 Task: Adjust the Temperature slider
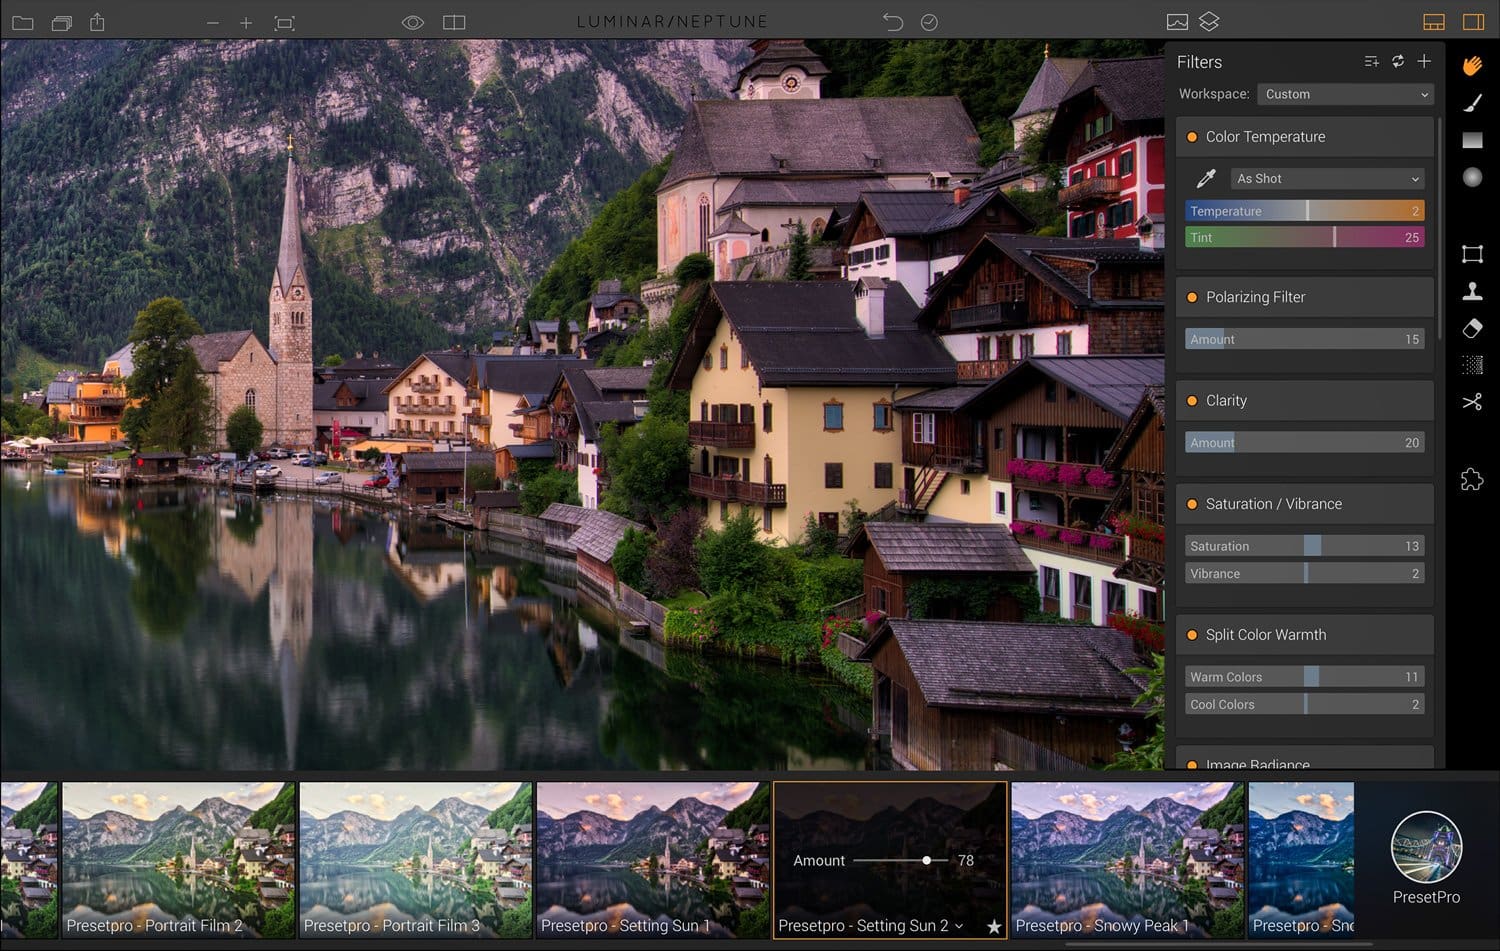pyautogui.click(x=1305, y=211)
